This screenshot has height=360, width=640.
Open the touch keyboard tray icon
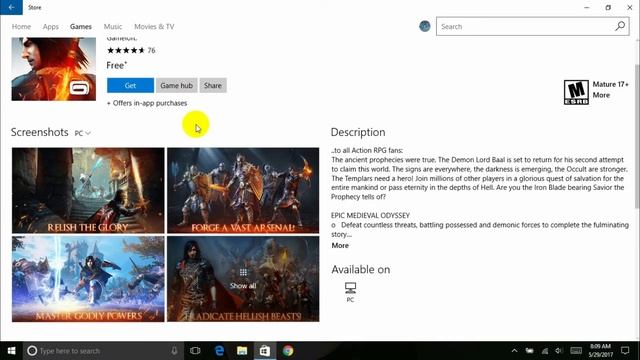click(x=576, y=351)
